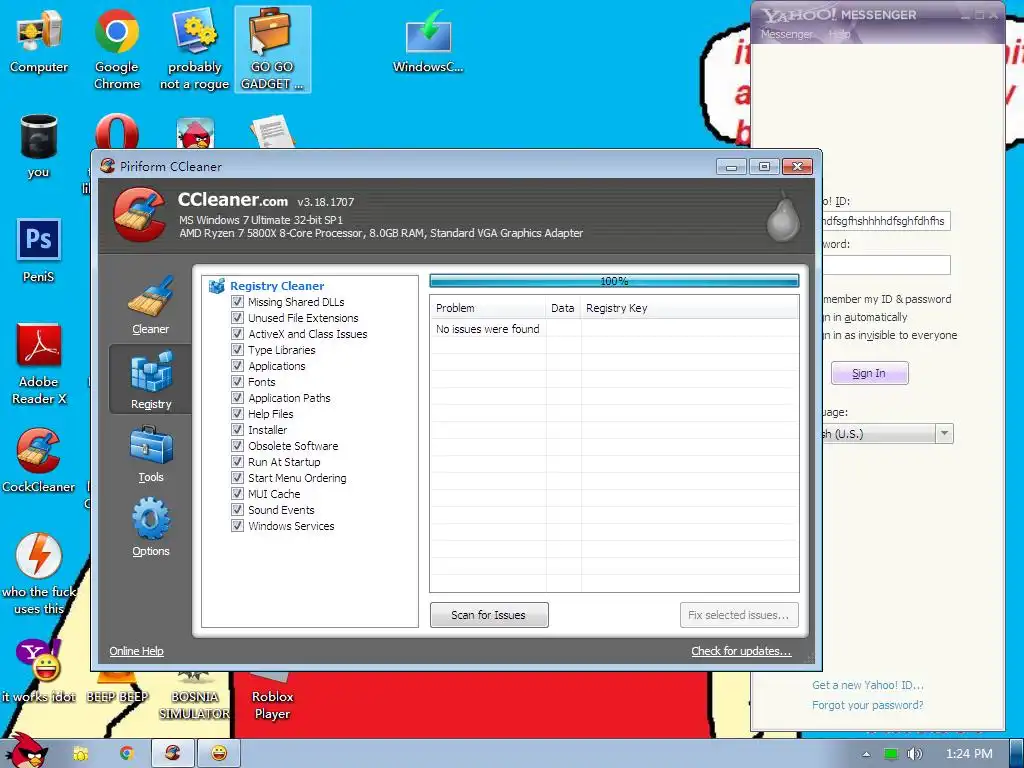This screenshot has width=1024, height=768.
Task: Select the Opera desktop icon
Action: [x=117, y=131]
